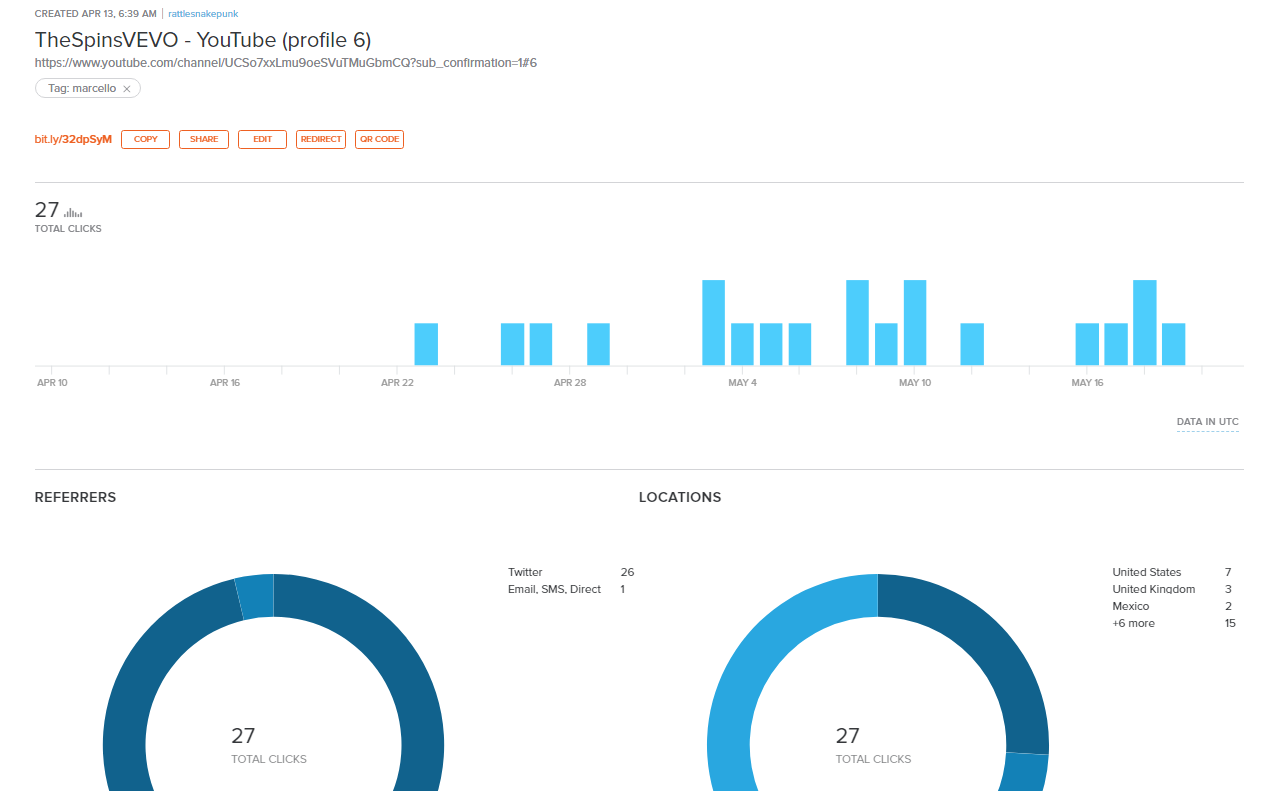Select the 'Tag: marcello' chip label

(82, 89)
